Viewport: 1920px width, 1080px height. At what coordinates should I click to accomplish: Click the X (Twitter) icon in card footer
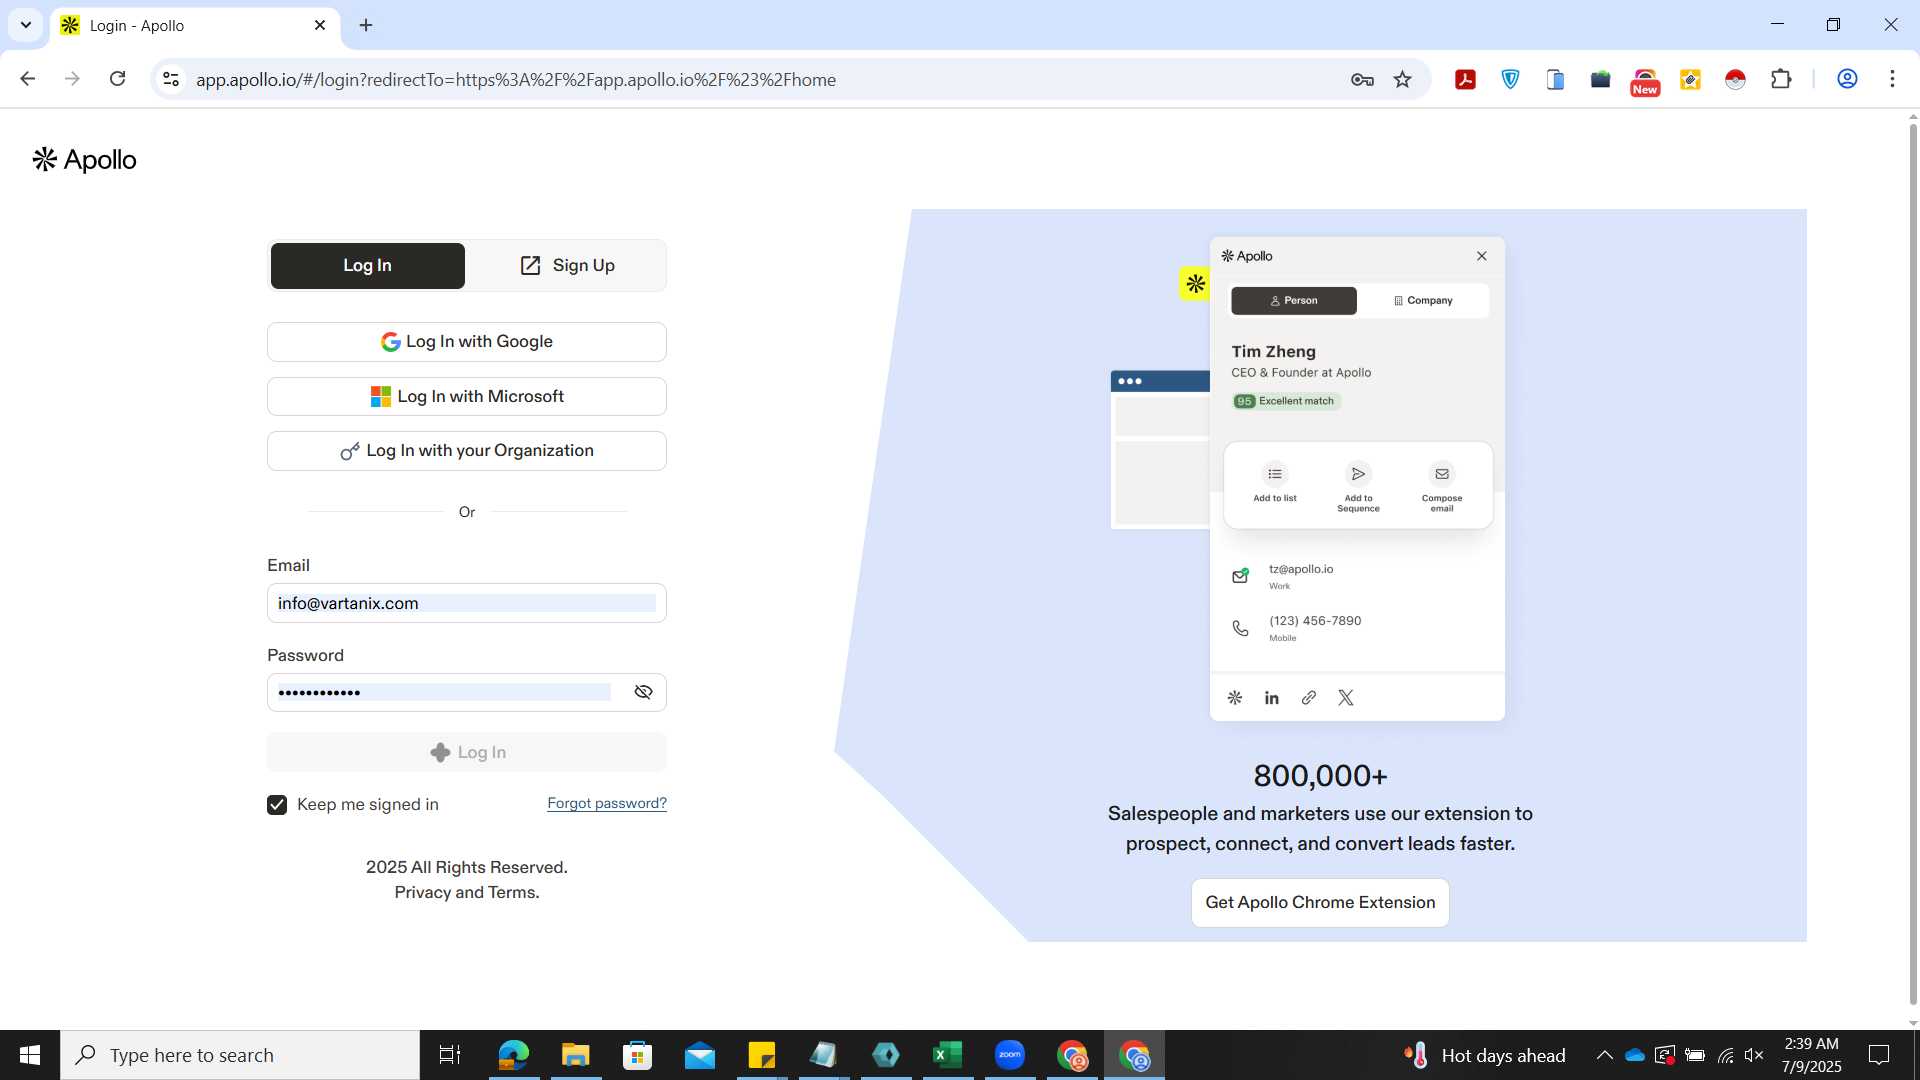(1345, 698)
